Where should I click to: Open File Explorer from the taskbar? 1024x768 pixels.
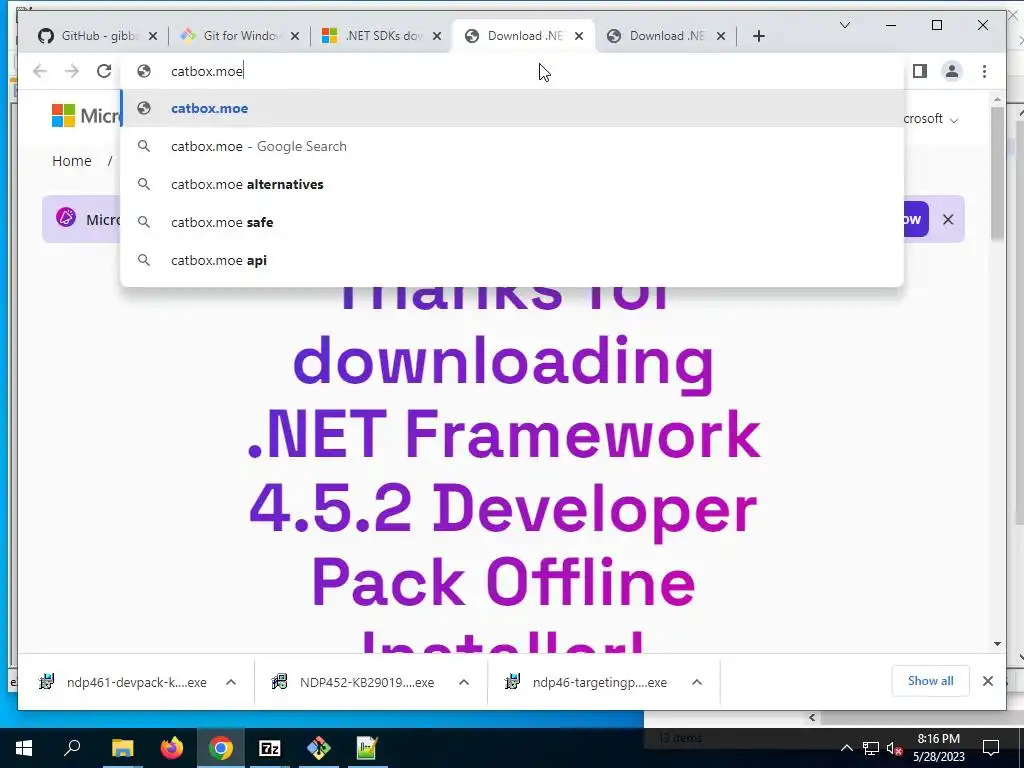[x=122, y=748]
